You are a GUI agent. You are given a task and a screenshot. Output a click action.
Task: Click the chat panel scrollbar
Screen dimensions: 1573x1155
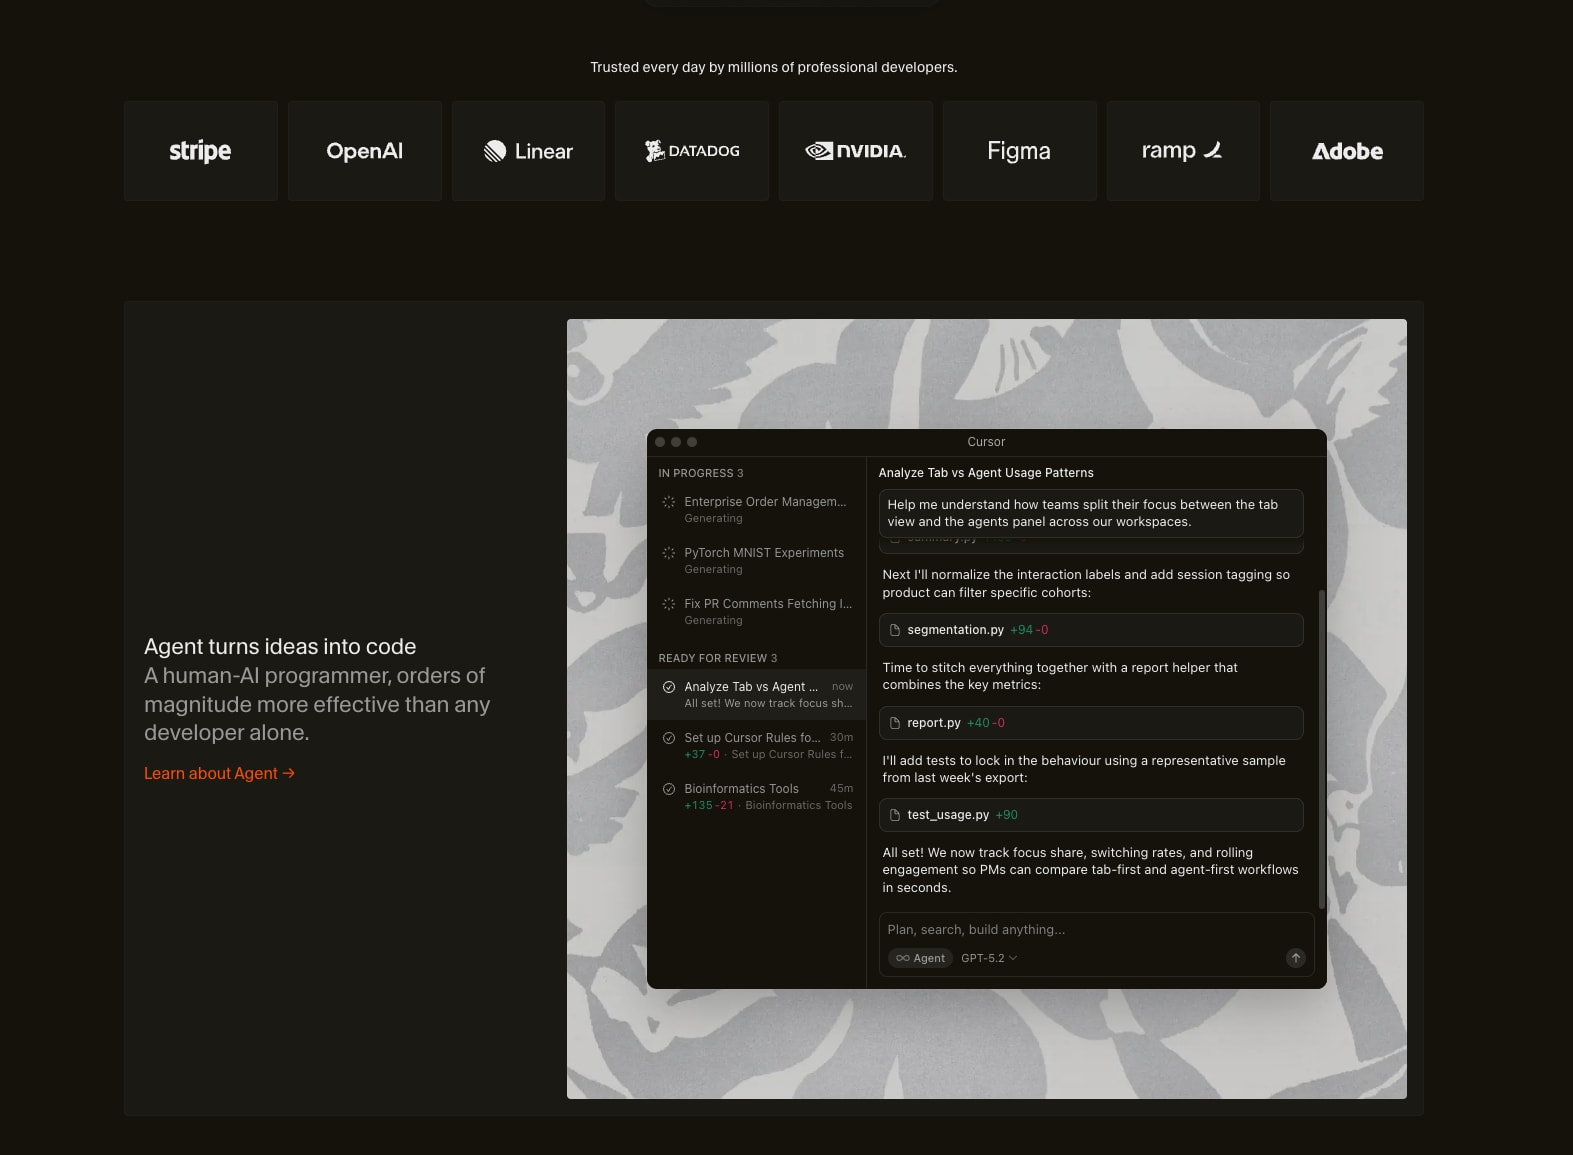[1322, 749]
